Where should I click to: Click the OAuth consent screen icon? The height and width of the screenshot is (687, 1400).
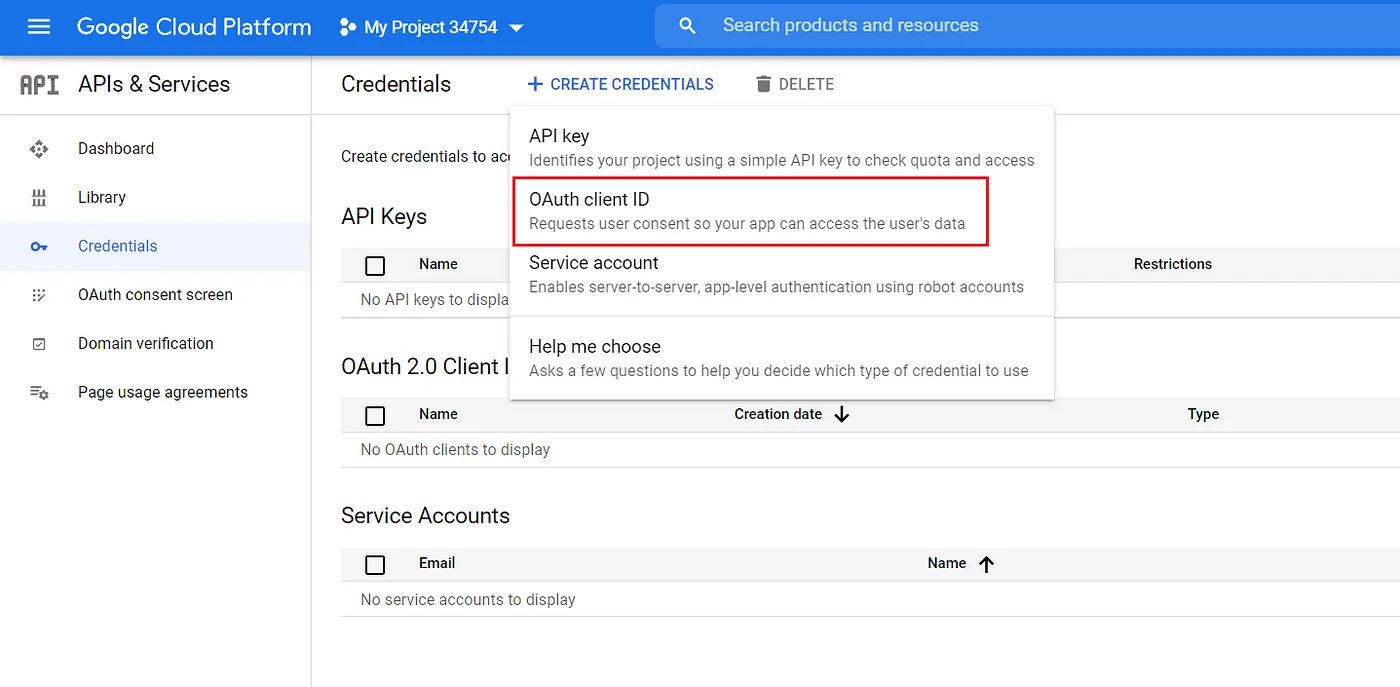(39, 295)
